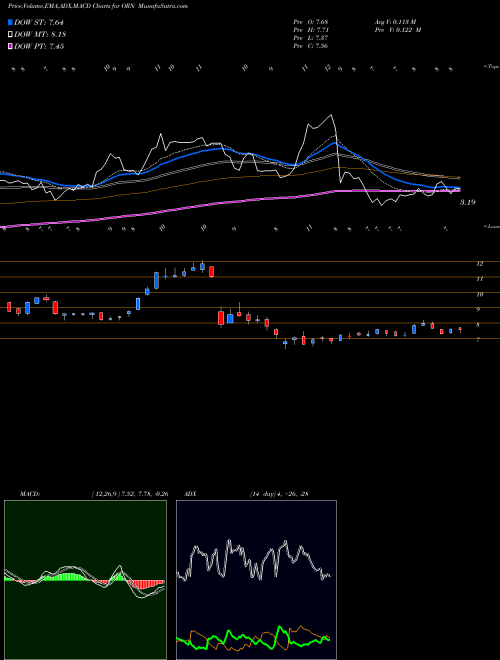Screen dimensions: 500x660
Task: Click the white DOW MT legend swatch
Action: pos(10,35)
